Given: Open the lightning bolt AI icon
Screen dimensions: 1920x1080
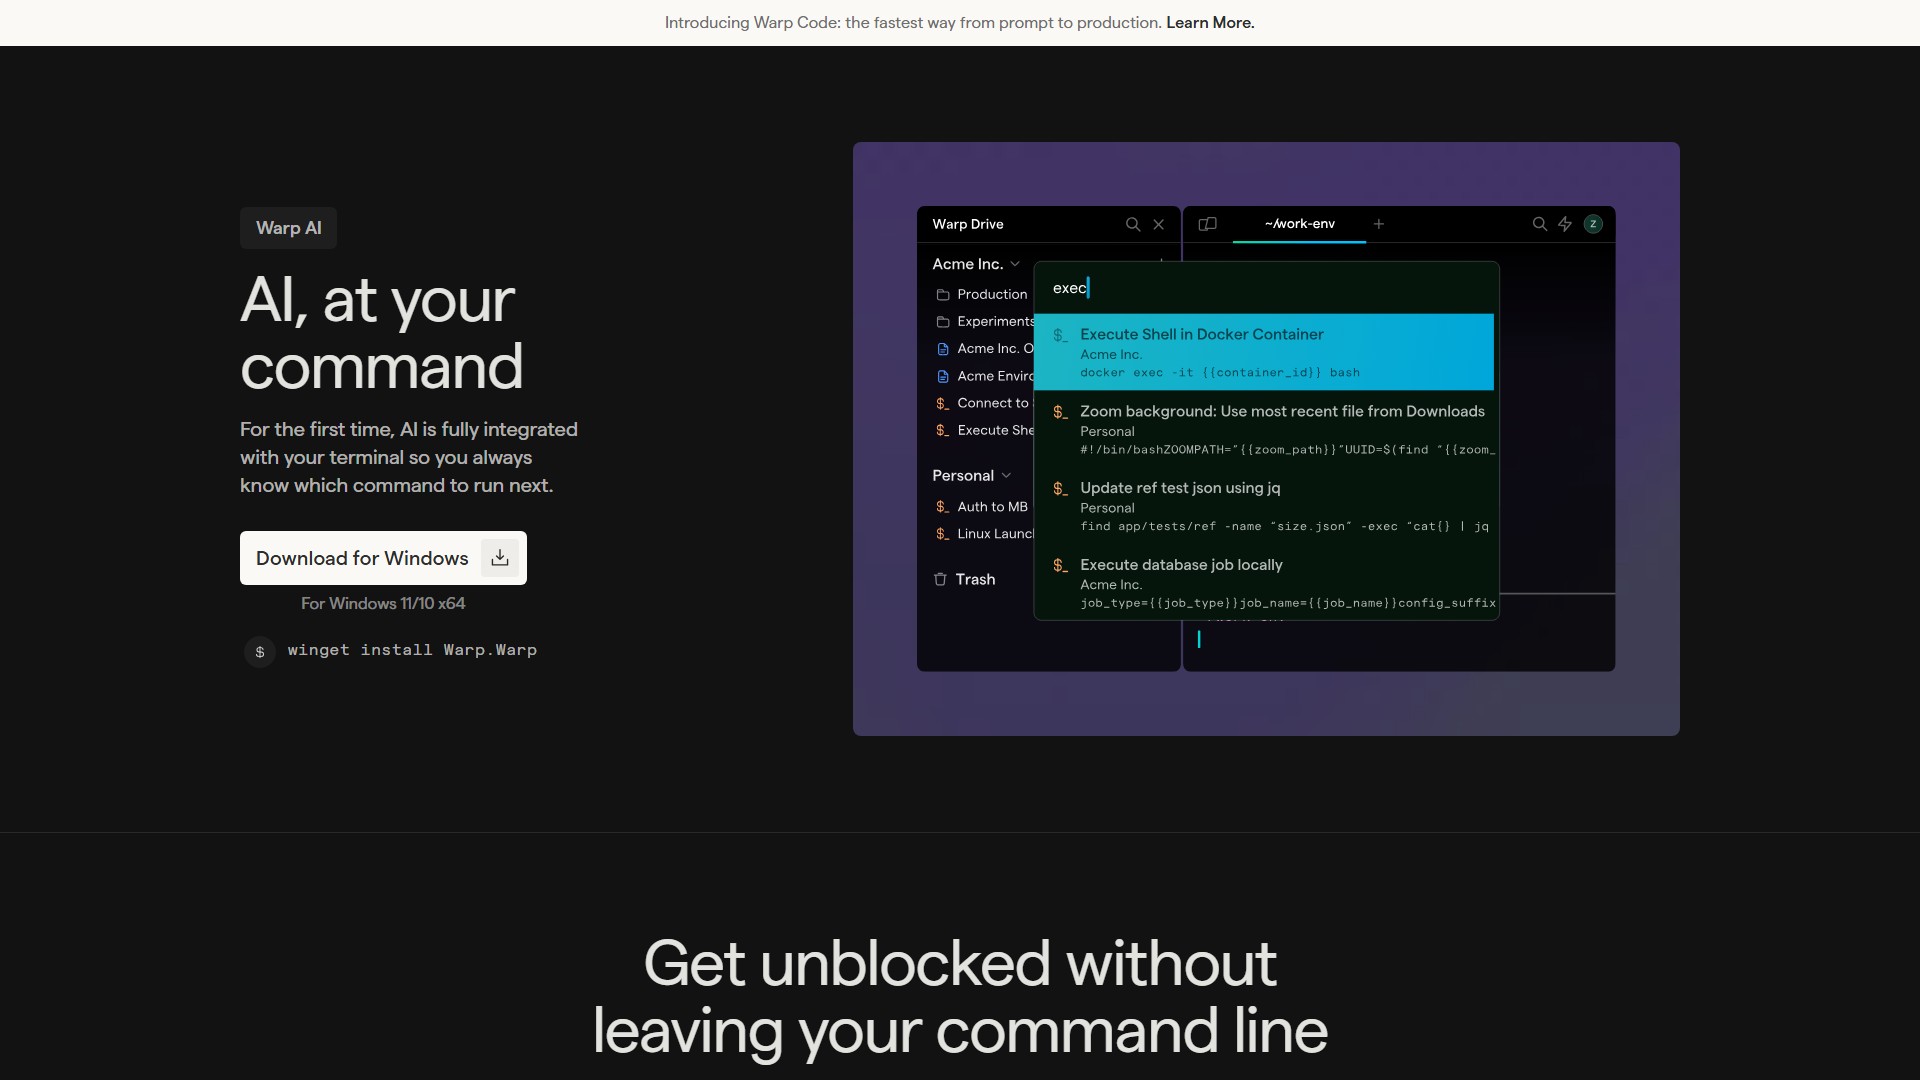Looking at the screenshot, I should tap(1565, 224).
